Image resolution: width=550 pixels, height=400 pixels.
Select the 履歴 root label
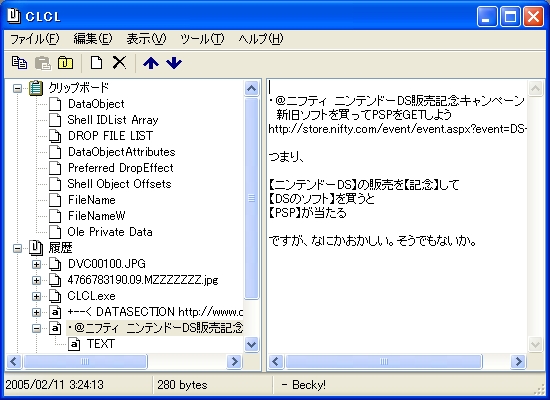[60, 248]
